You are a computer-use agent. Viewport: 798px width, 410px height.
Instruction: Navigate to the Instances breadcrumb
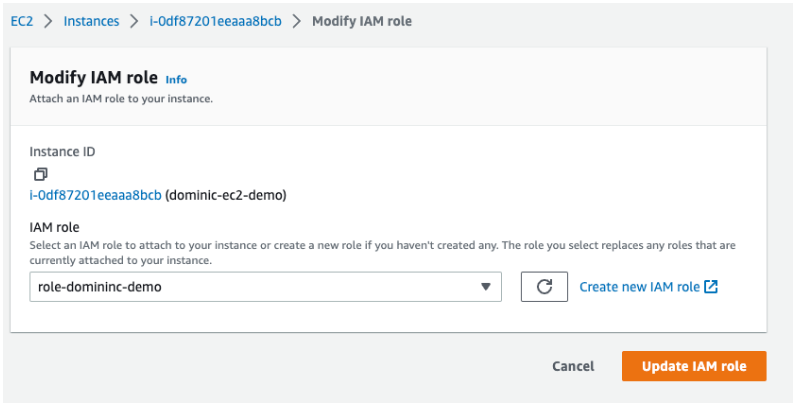pos(91,21)
